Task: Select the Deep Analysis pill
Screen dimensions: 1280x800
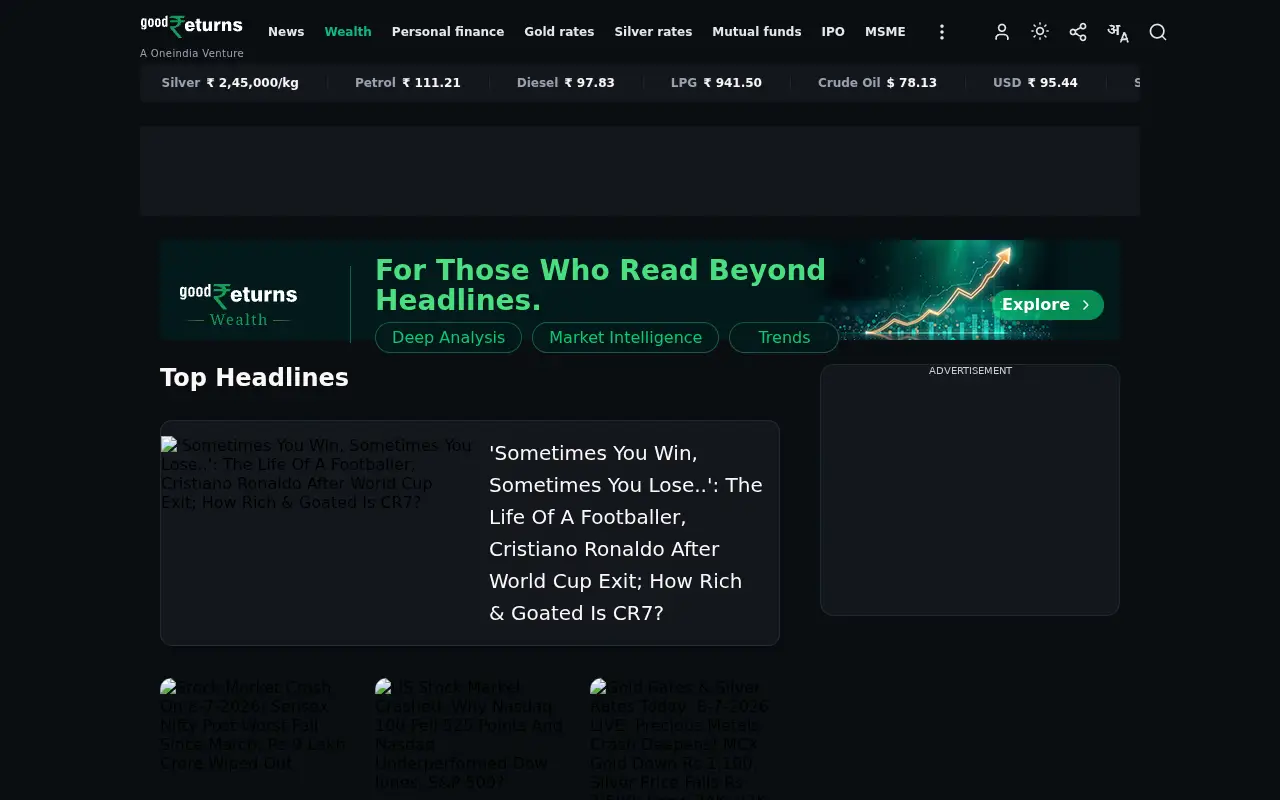Action: coord(448,337)
